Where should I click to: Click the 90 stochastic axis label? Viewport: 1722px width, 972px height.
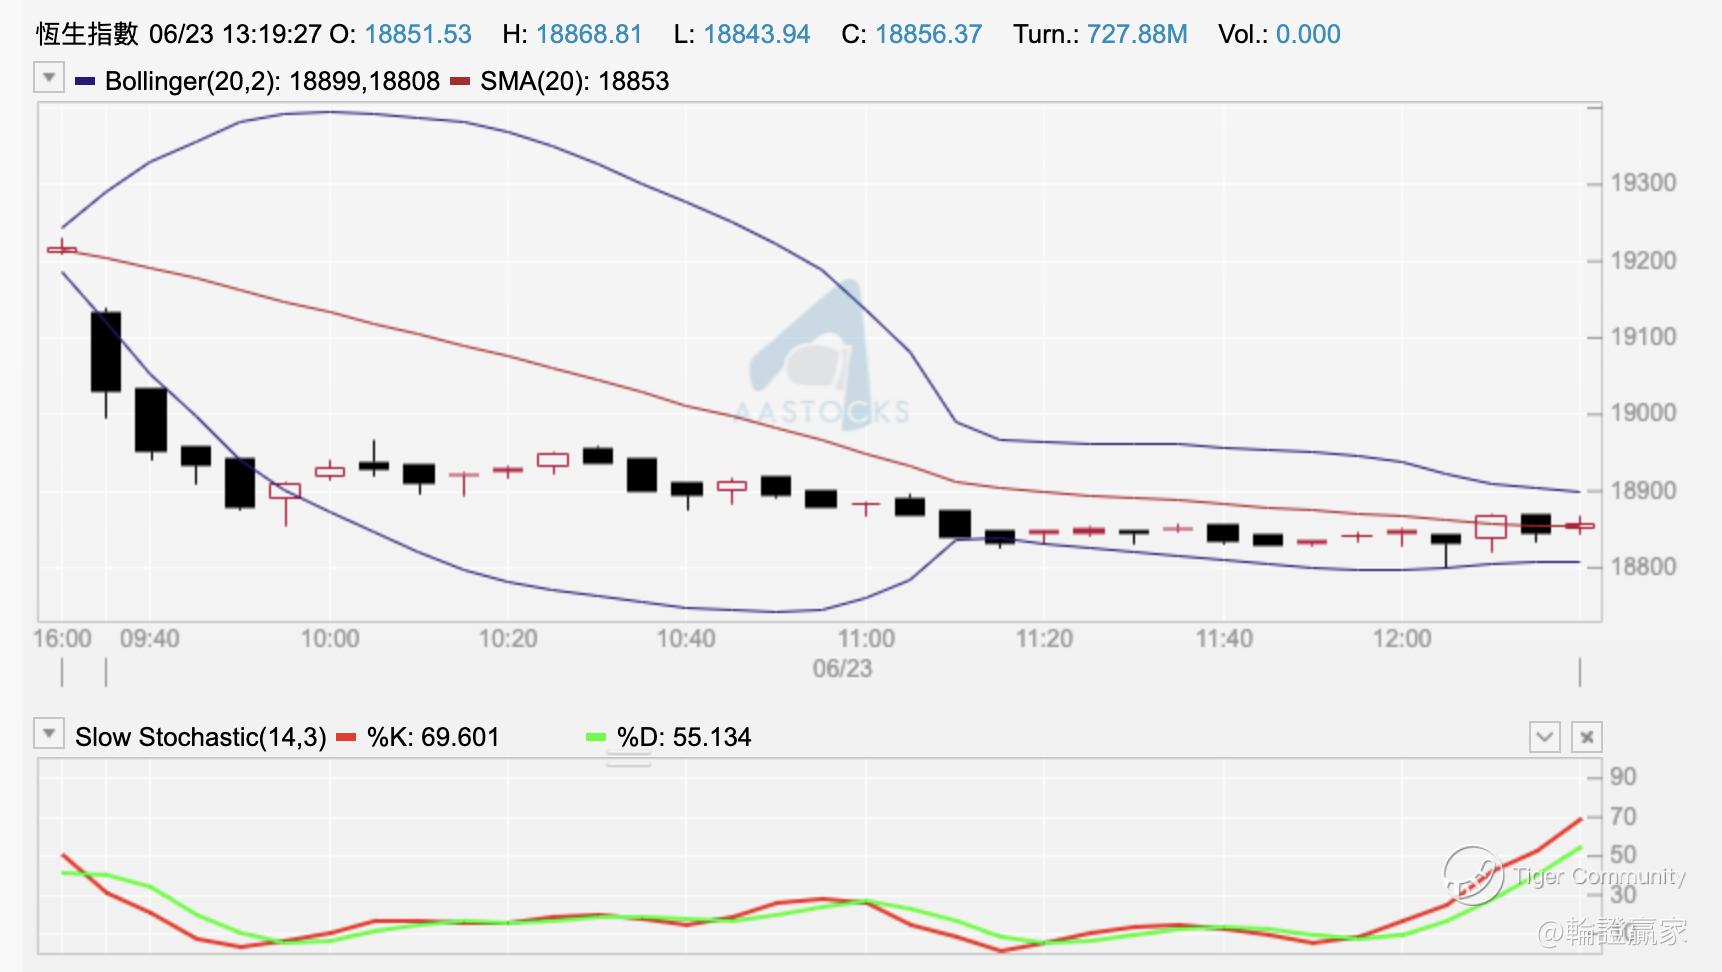click(x=1623, y=777)
